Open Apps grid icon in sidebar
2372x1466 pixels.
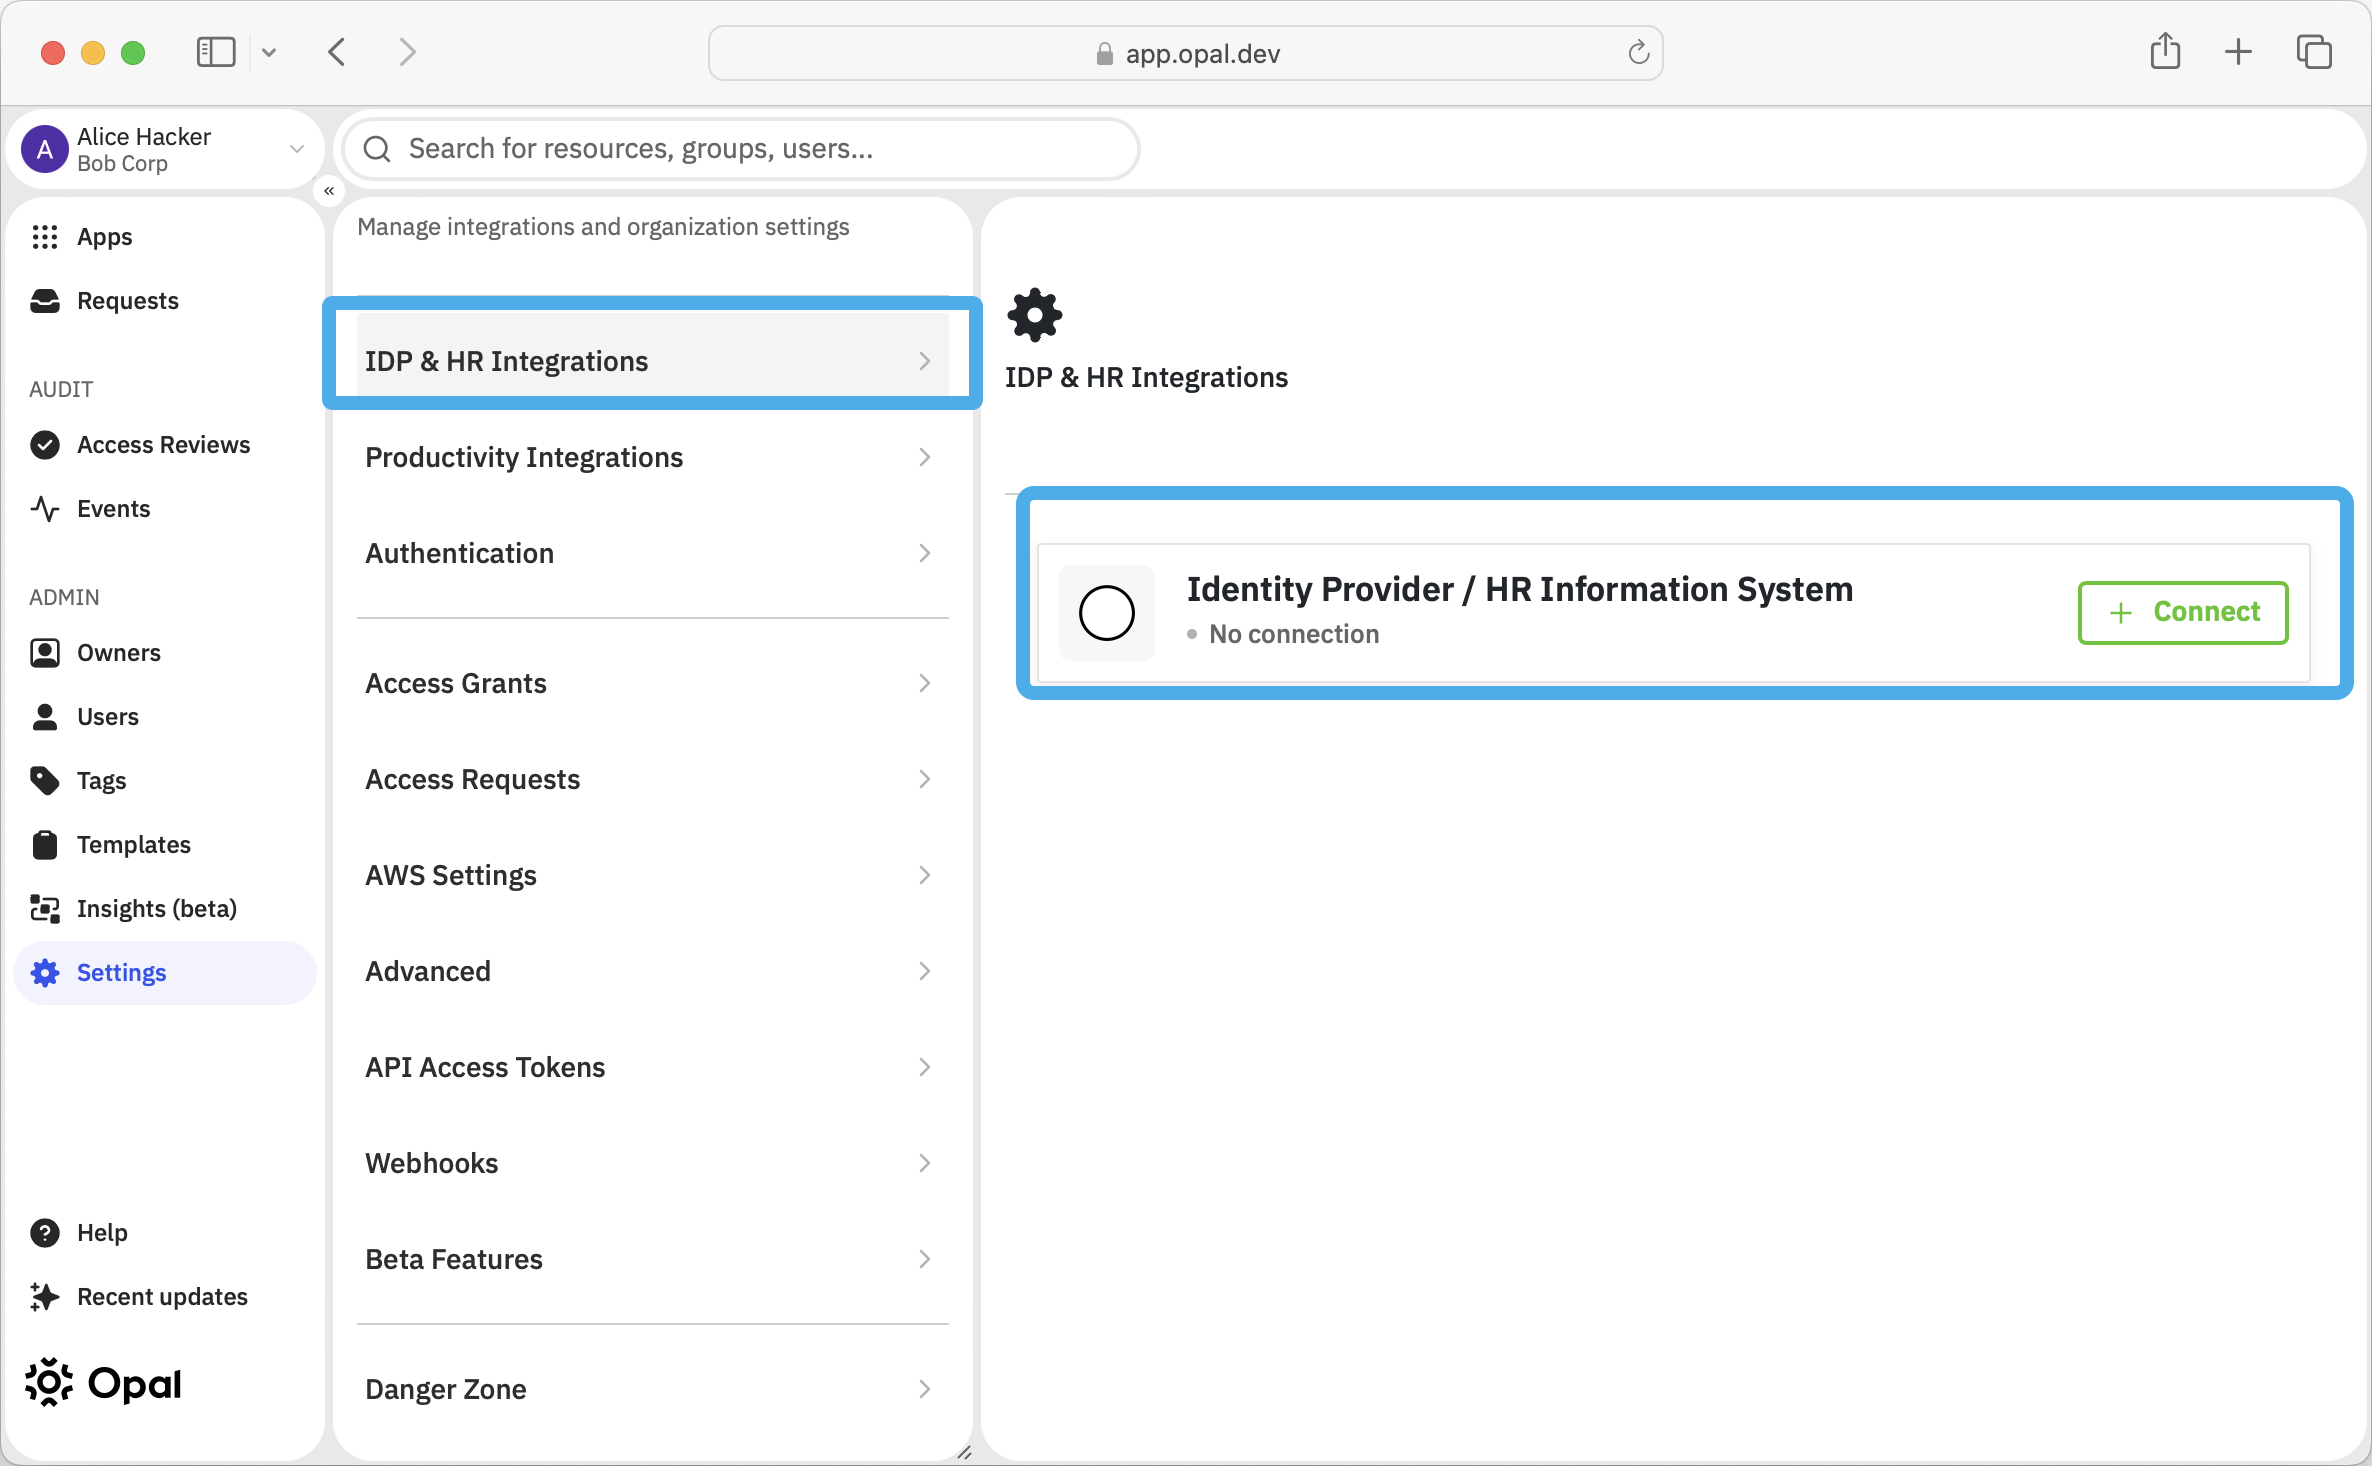pos(44,237)
